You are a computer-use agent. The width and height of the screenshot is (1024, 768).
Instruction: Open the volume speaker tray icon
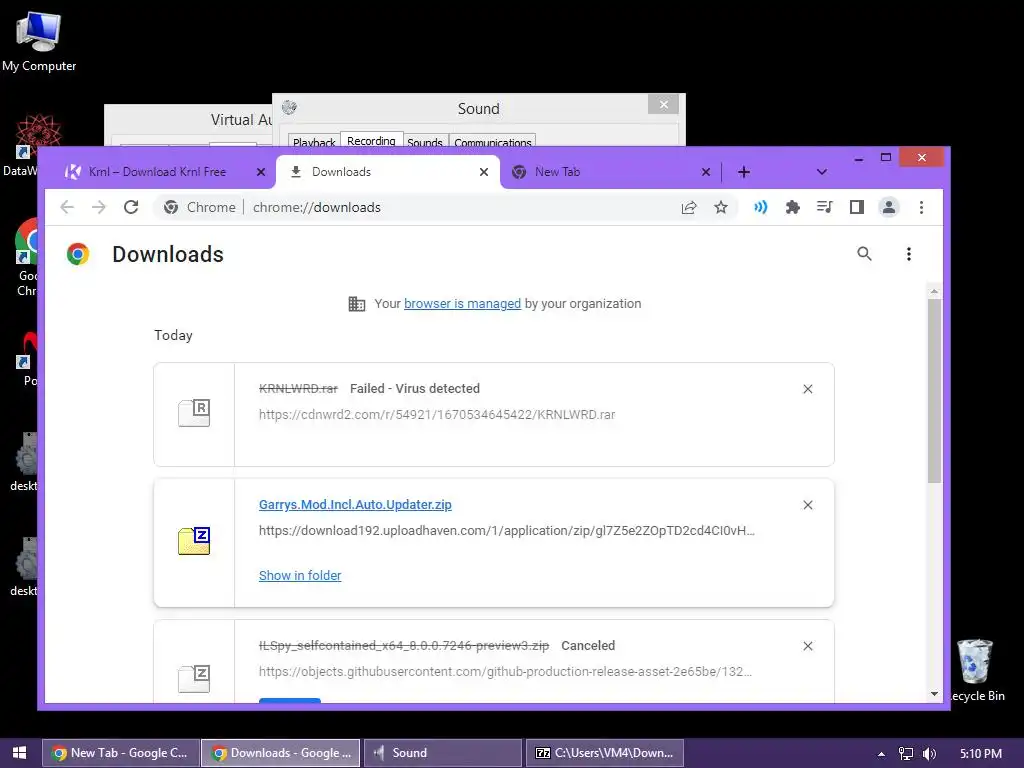coord(929,754)
